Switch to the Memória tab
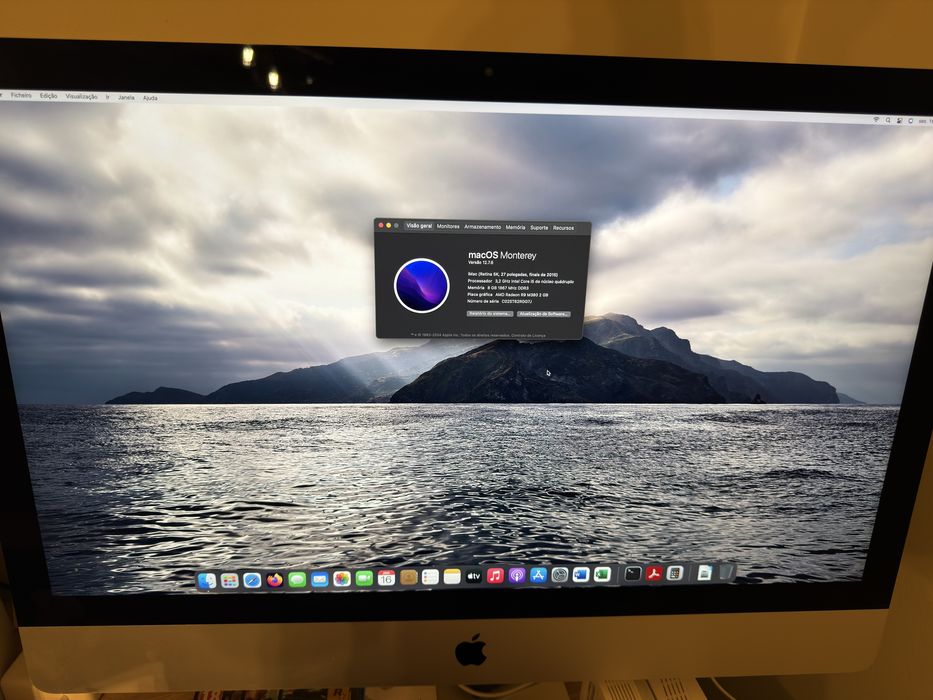Screen dimensions: 933x700 tap(515, 227)
